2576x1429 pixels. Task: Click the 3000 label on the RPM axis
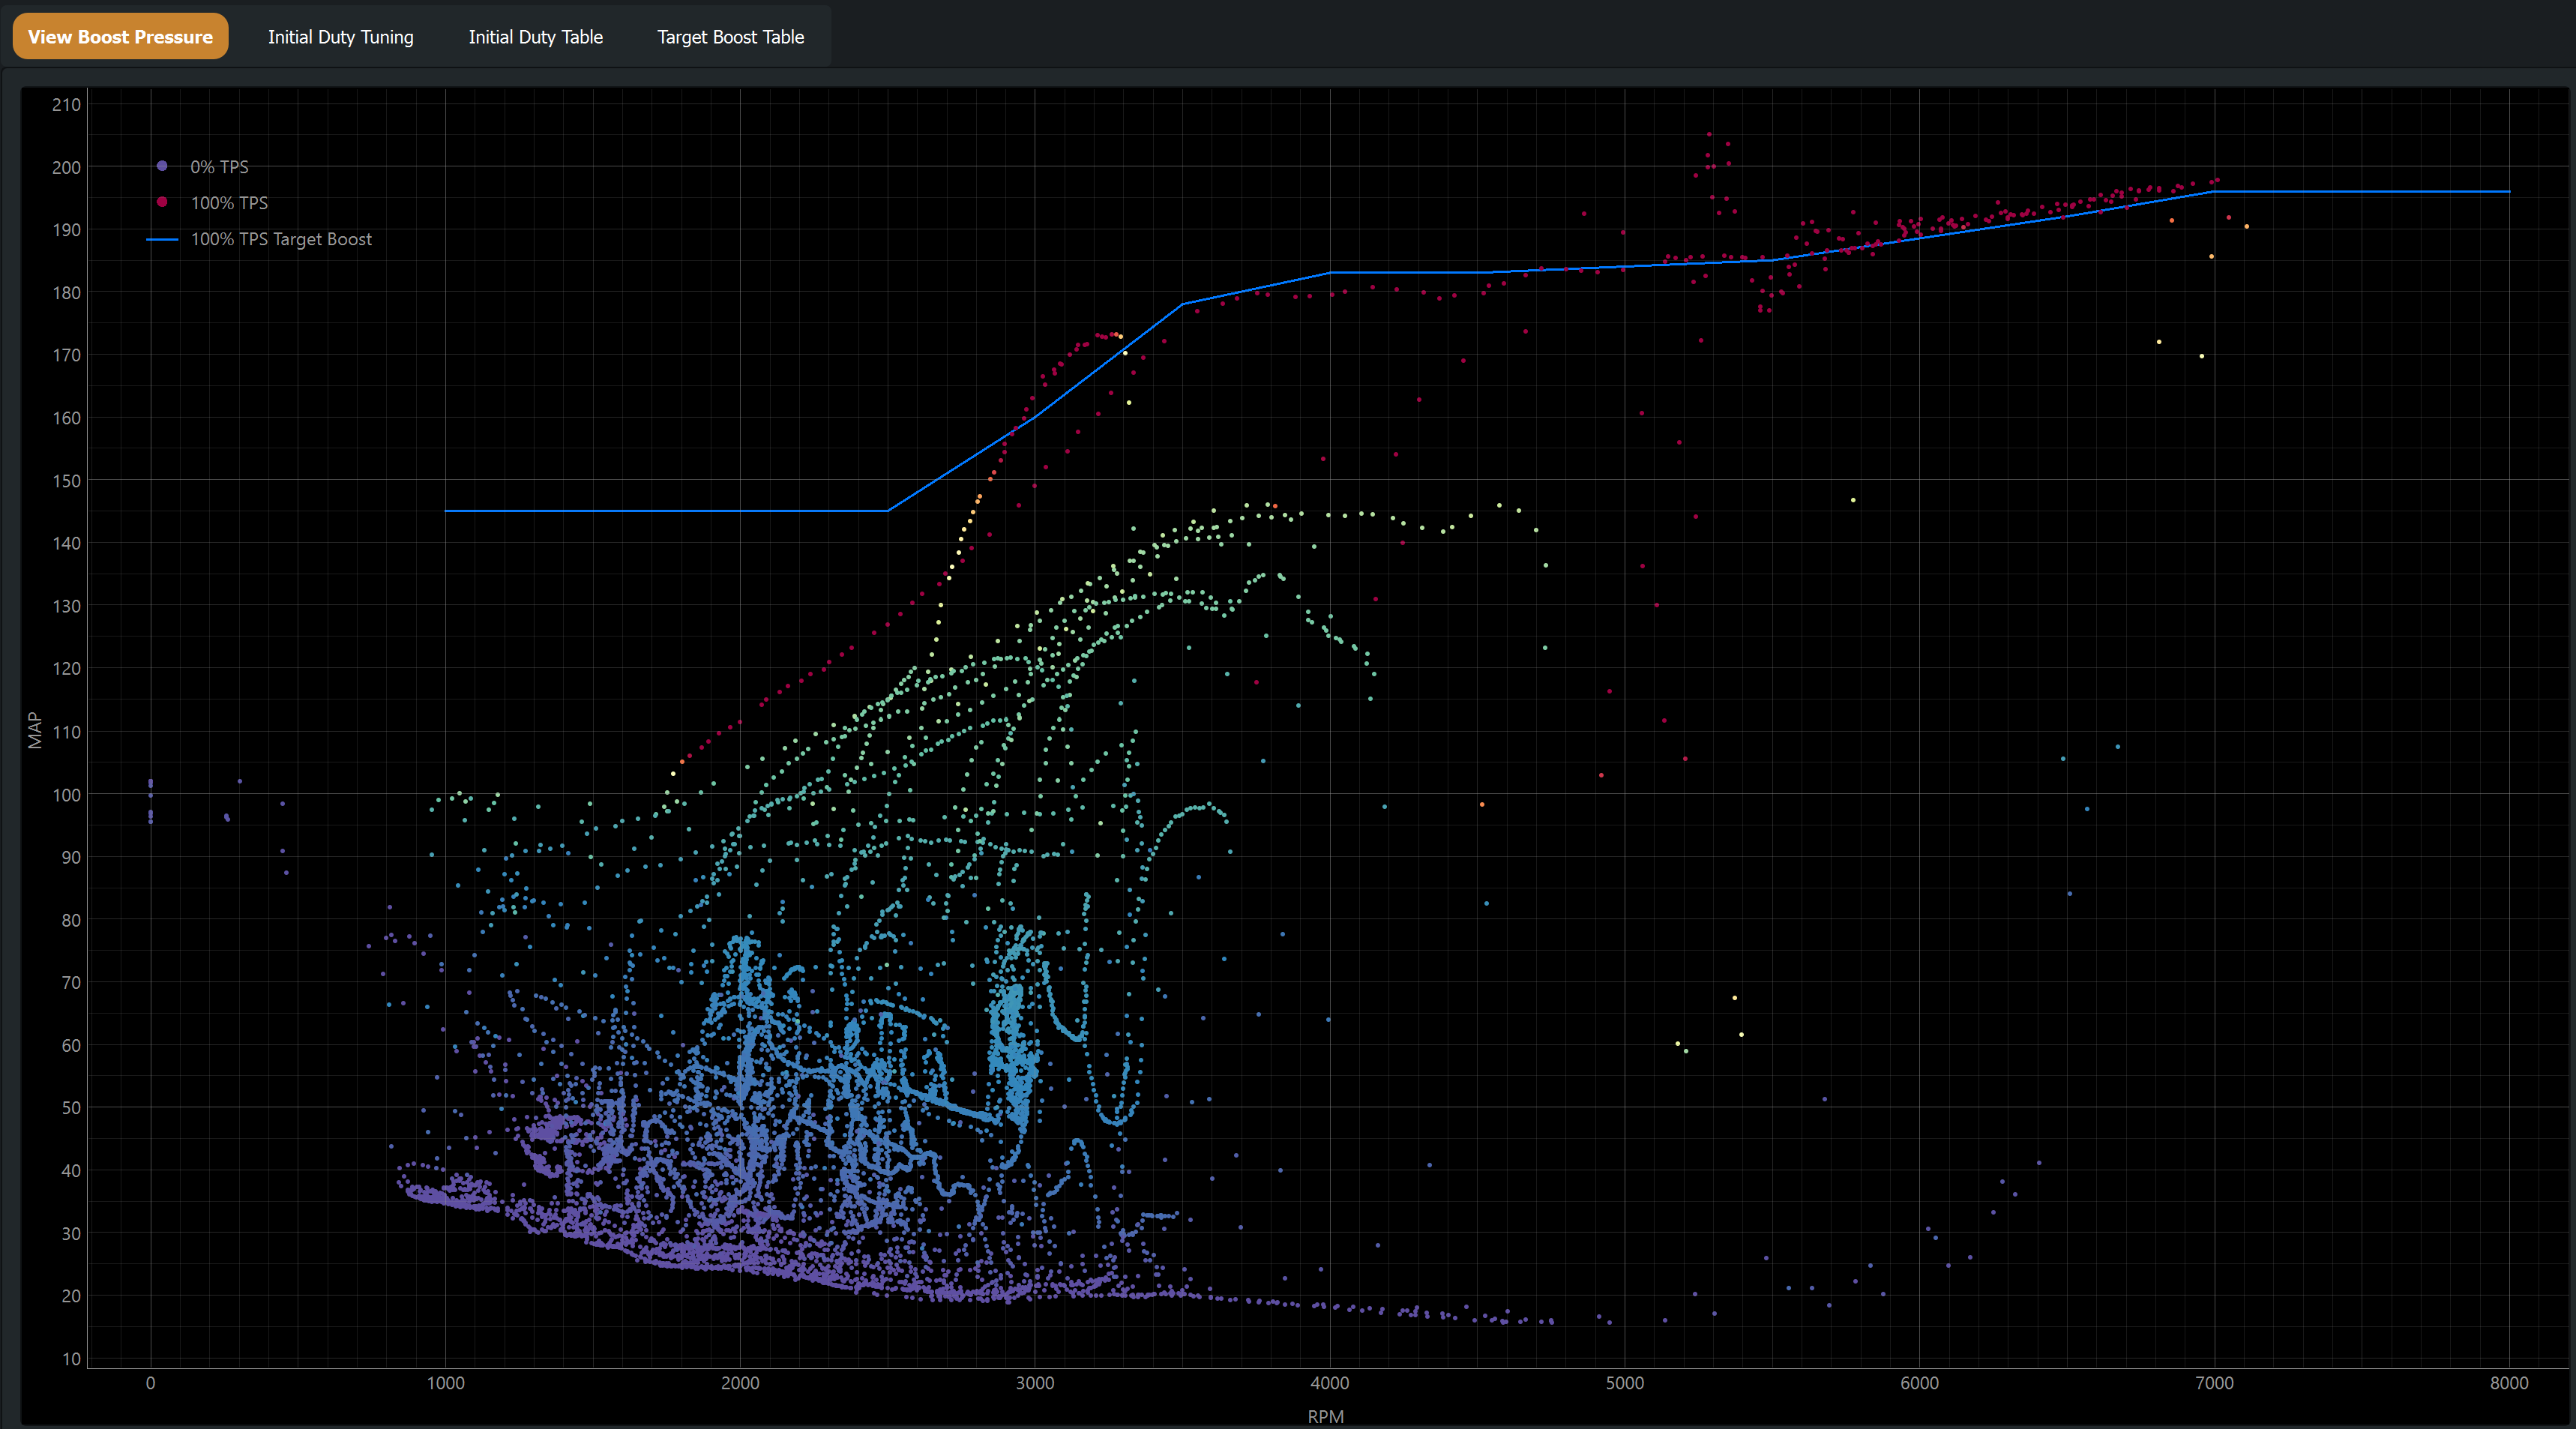[x=1035, y=1383]
